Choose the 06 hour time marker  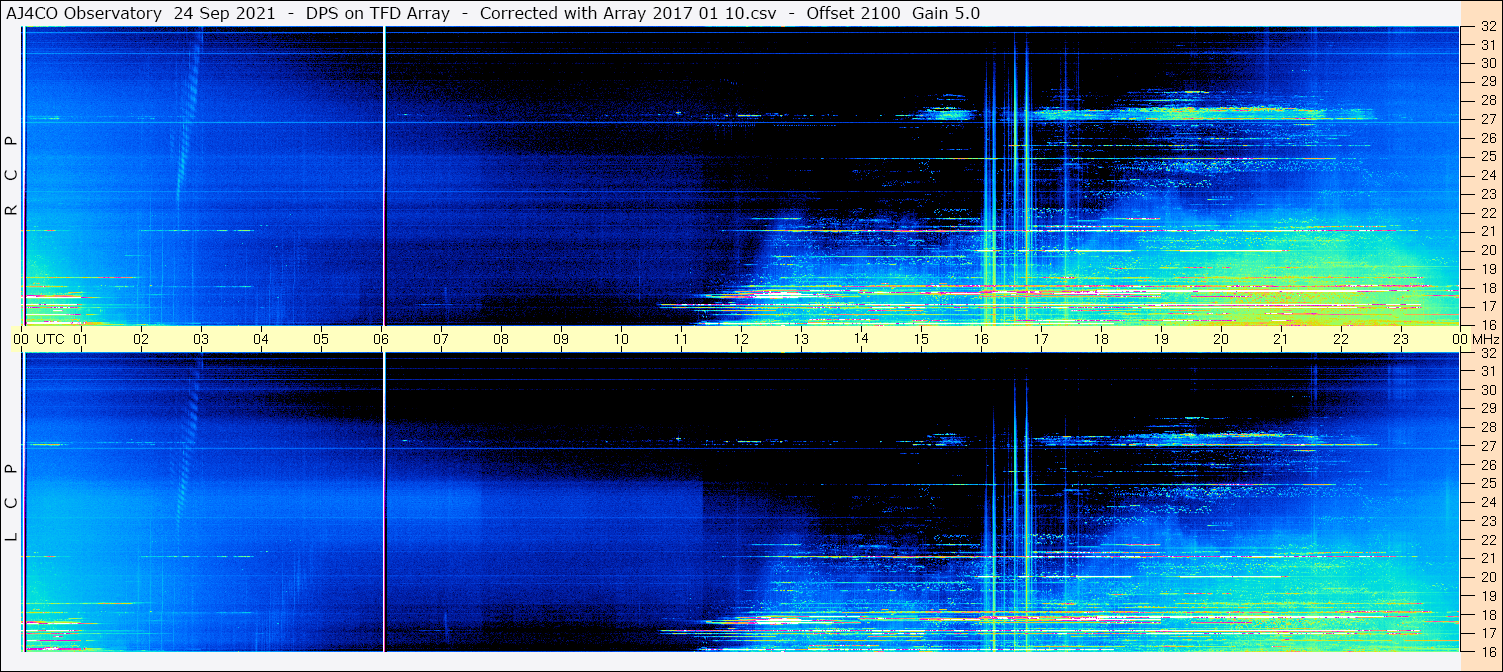(381, 339)
